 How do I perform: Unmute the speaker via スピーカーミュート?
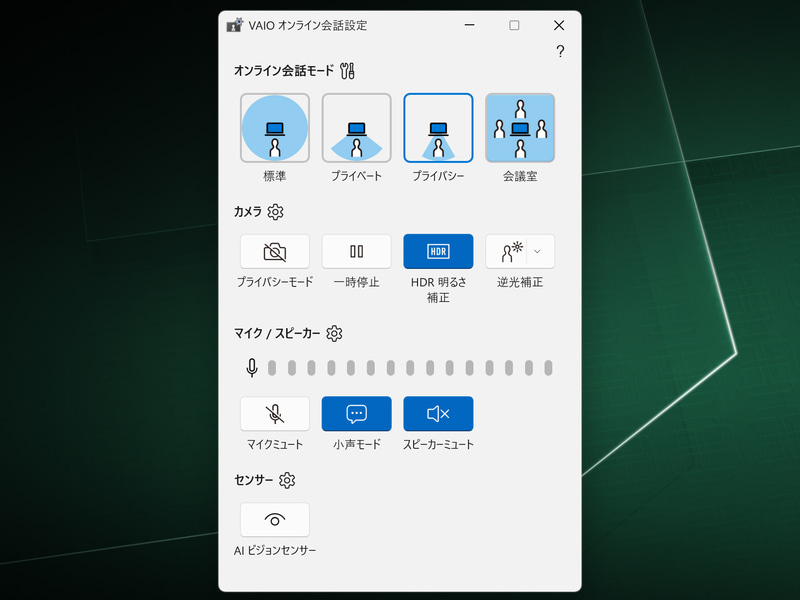[x=438, y=413]
